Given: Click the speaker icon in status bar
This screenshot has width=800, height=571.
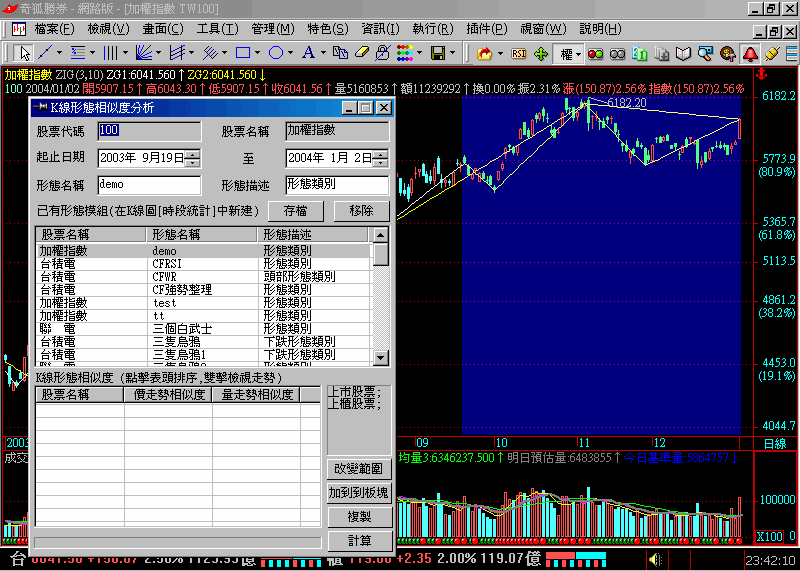Looking at the screenshot, I should point(655,560).
